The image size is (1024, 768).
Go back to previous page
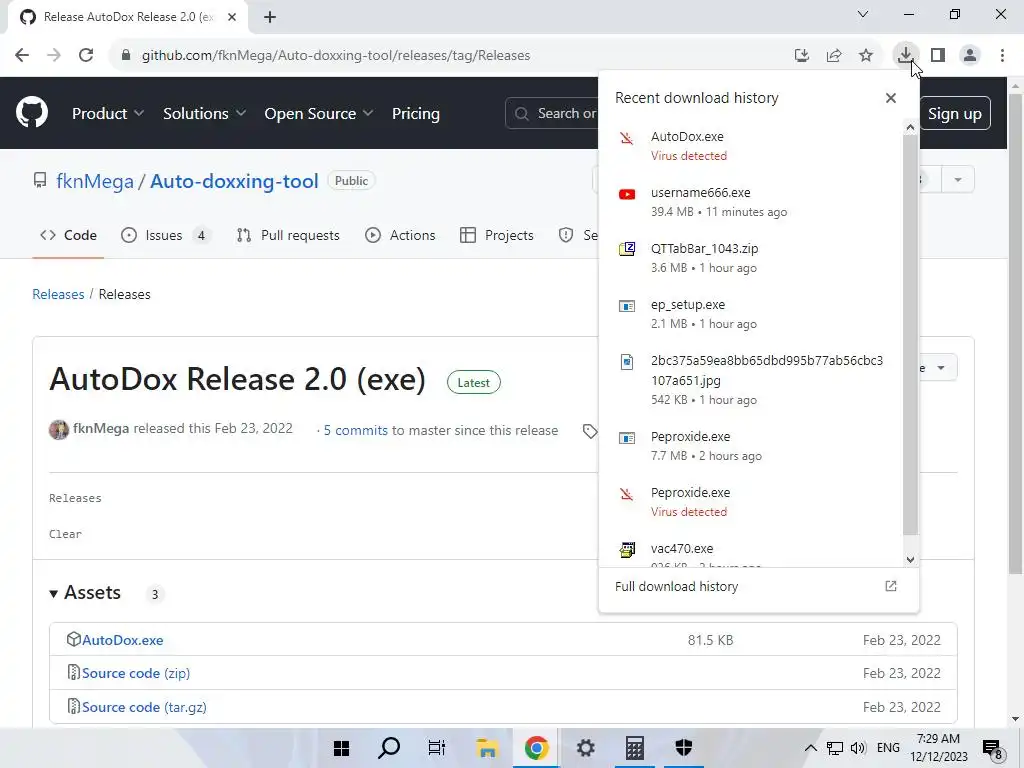tap(22, 56)
